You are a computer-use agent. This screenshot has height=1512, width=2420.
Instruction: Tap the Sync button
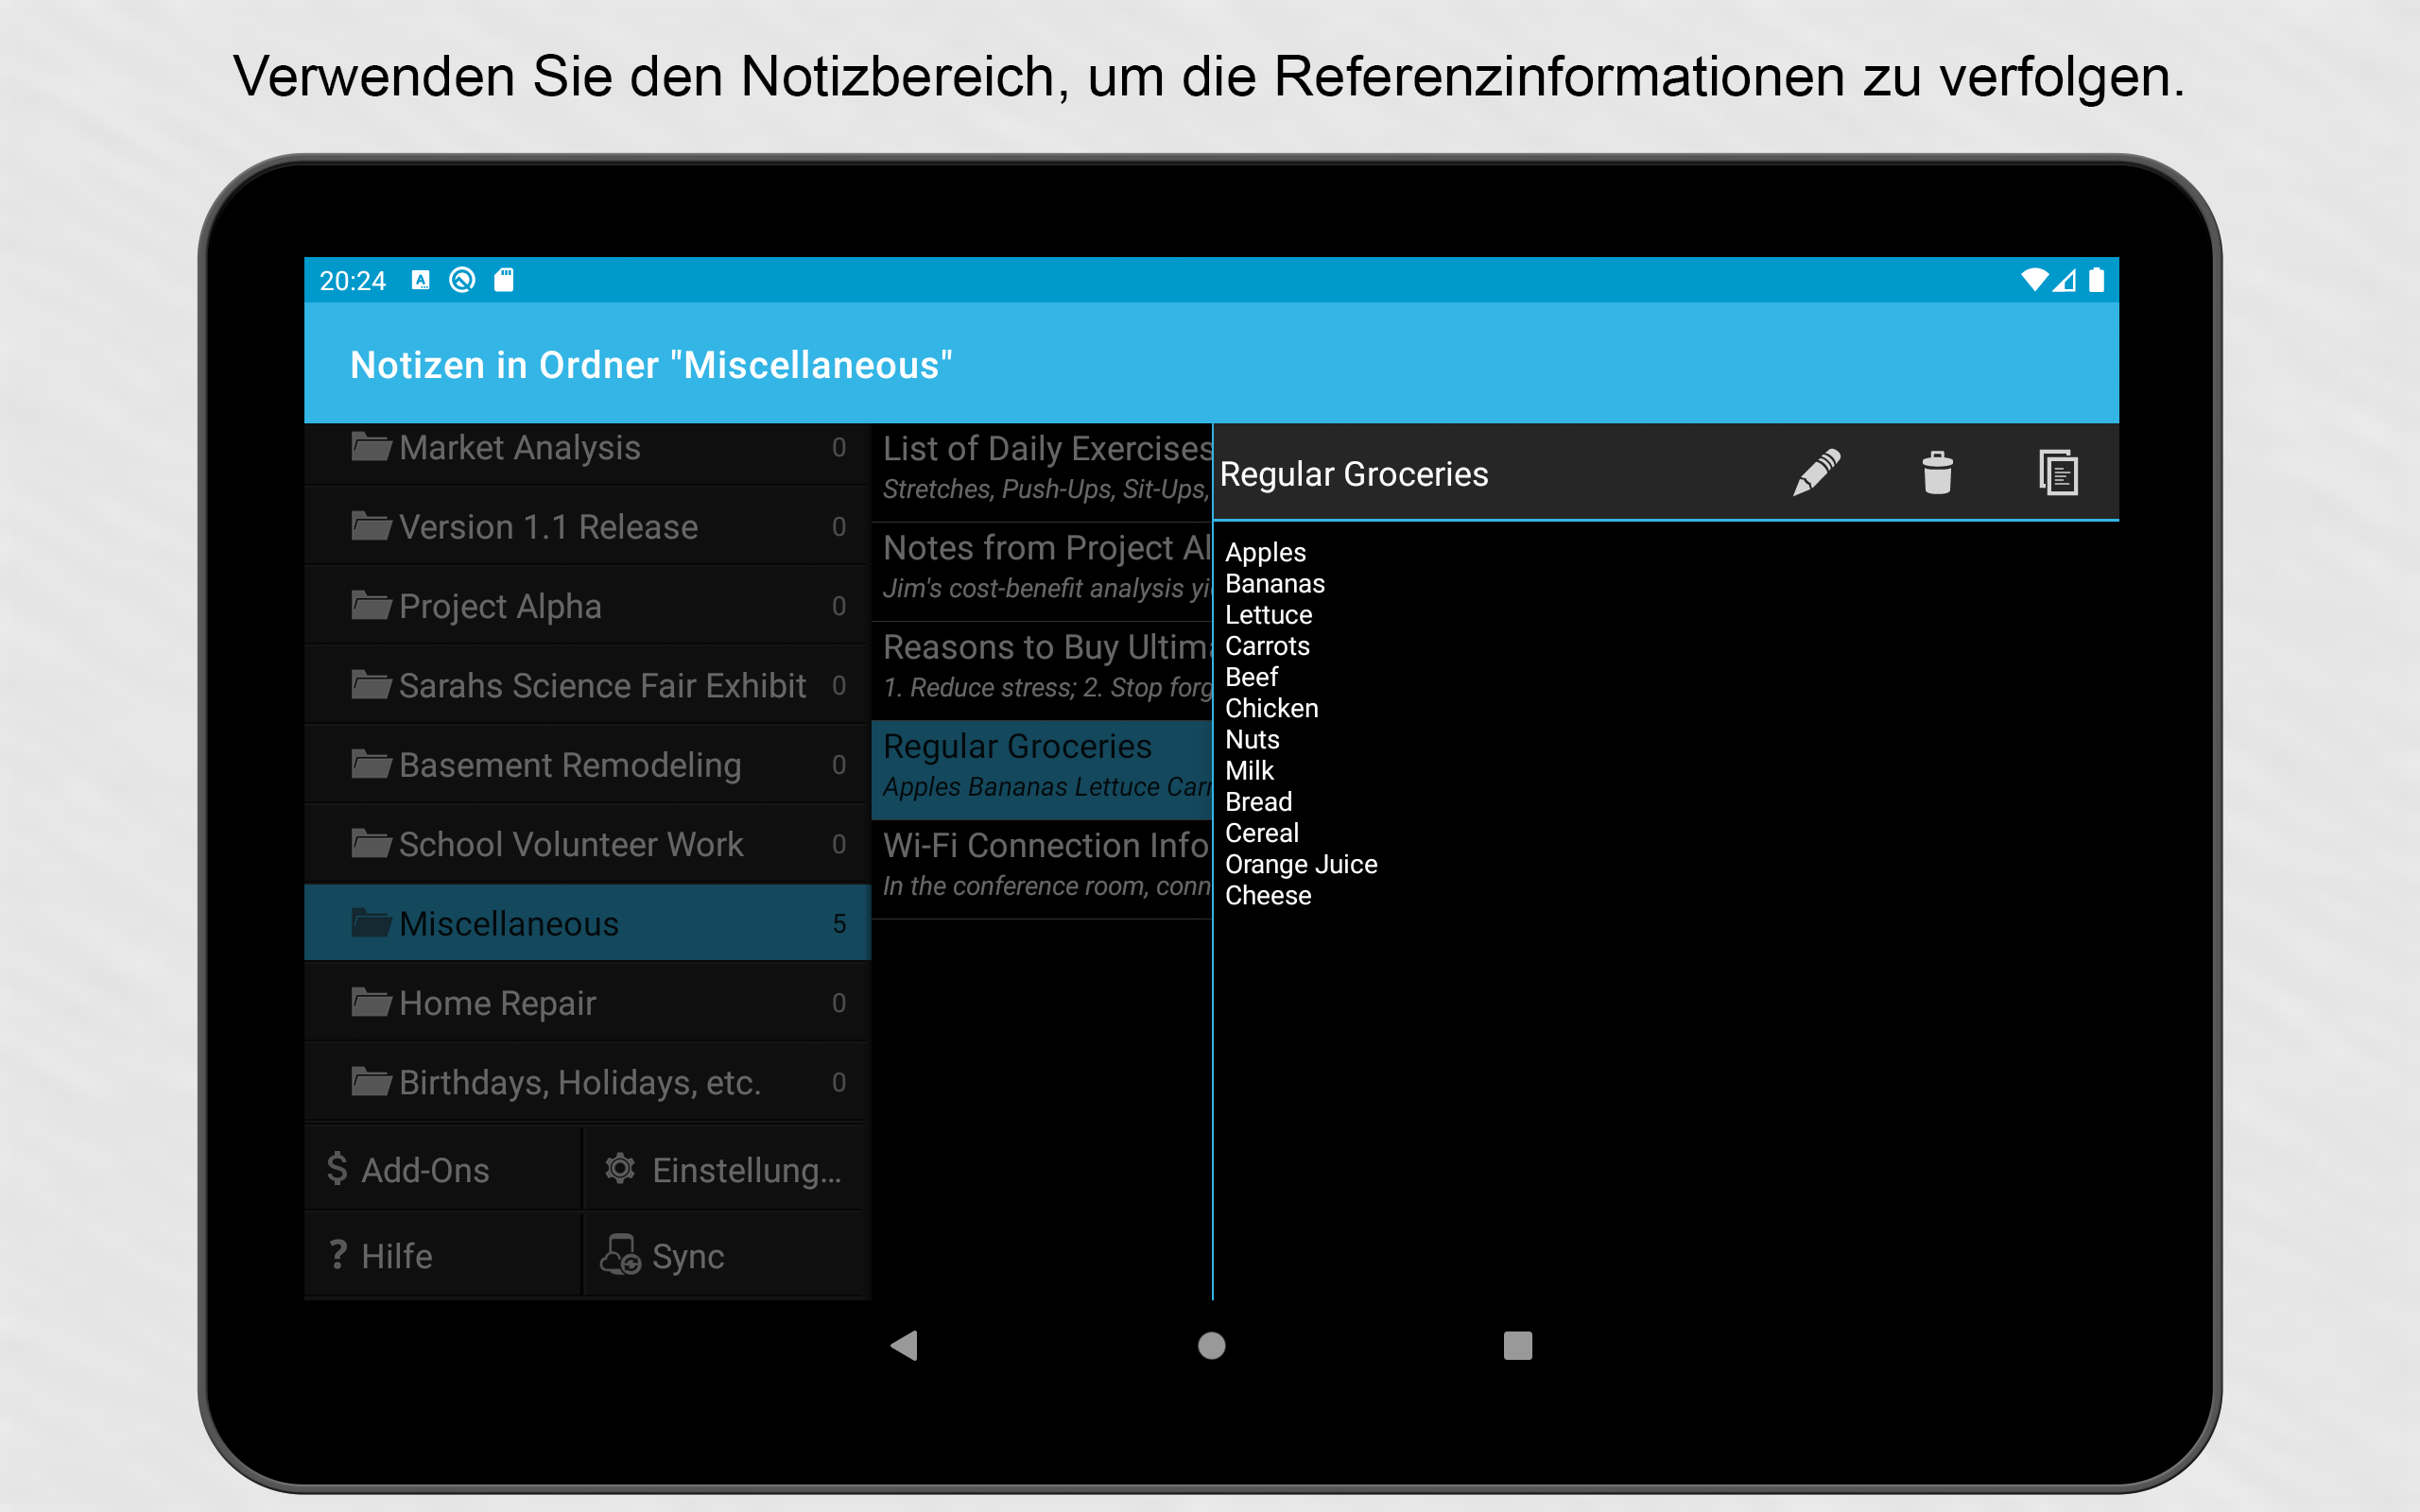(x=724, y=1255)
